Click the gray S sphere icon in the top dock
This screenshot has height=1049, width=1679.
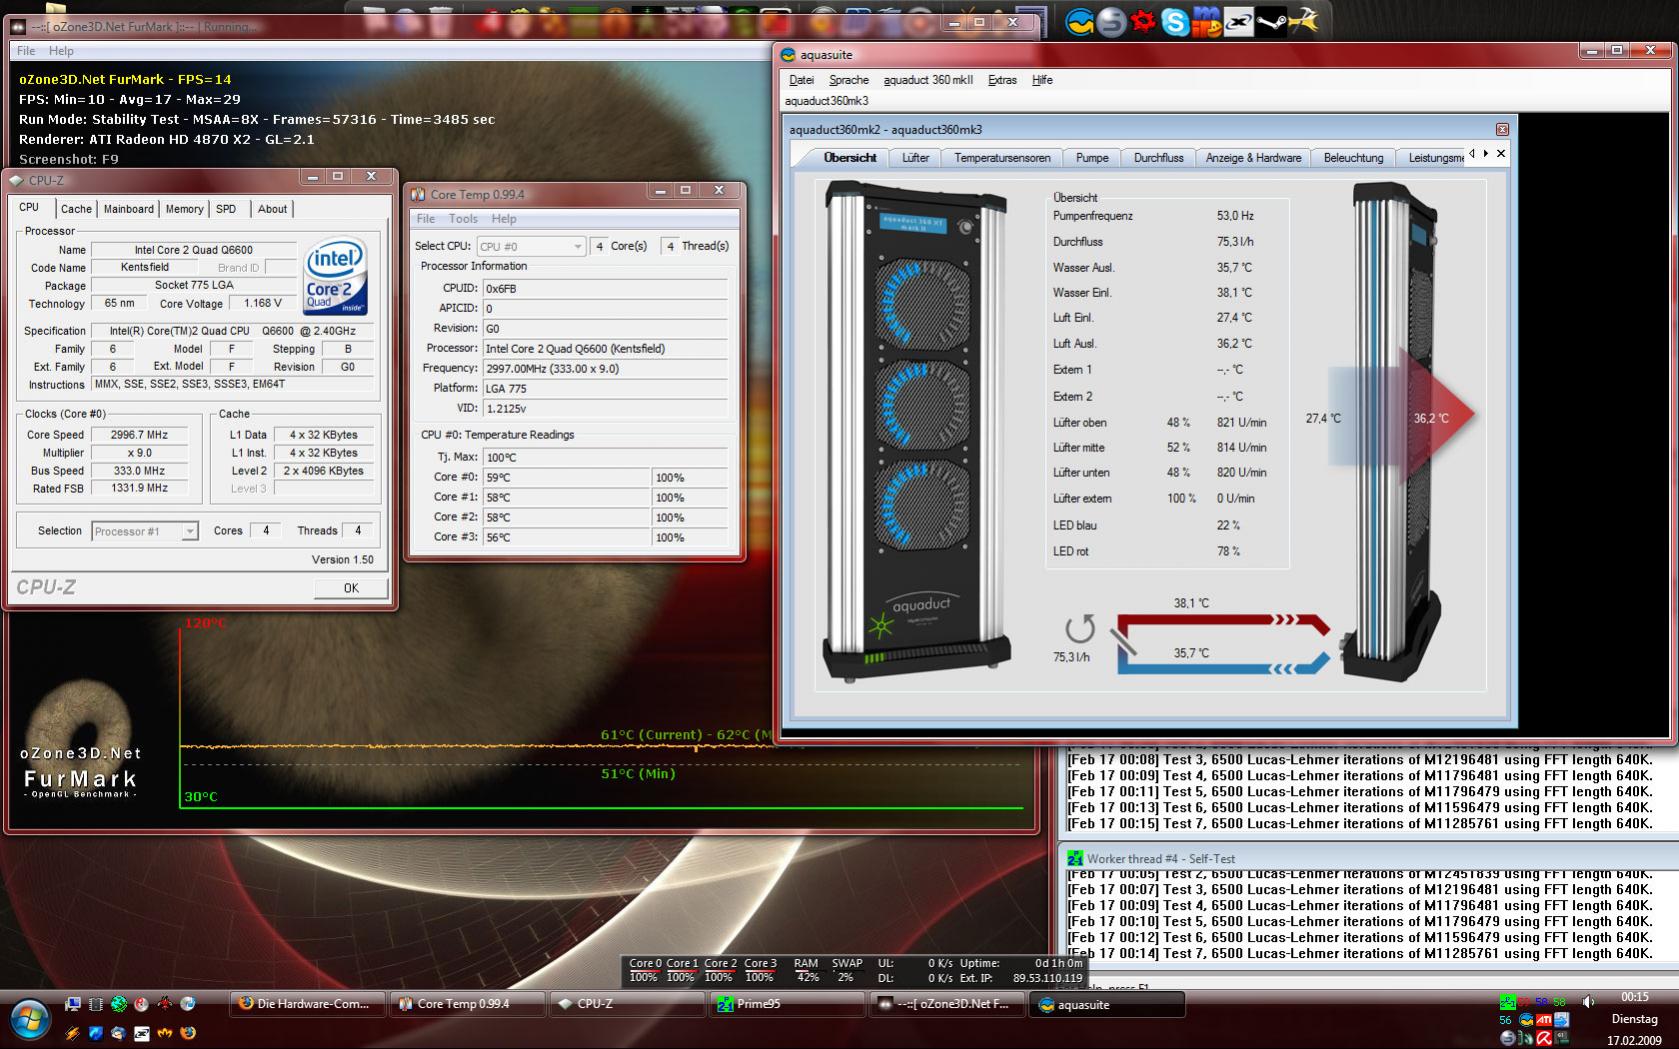pos(1111,21)
